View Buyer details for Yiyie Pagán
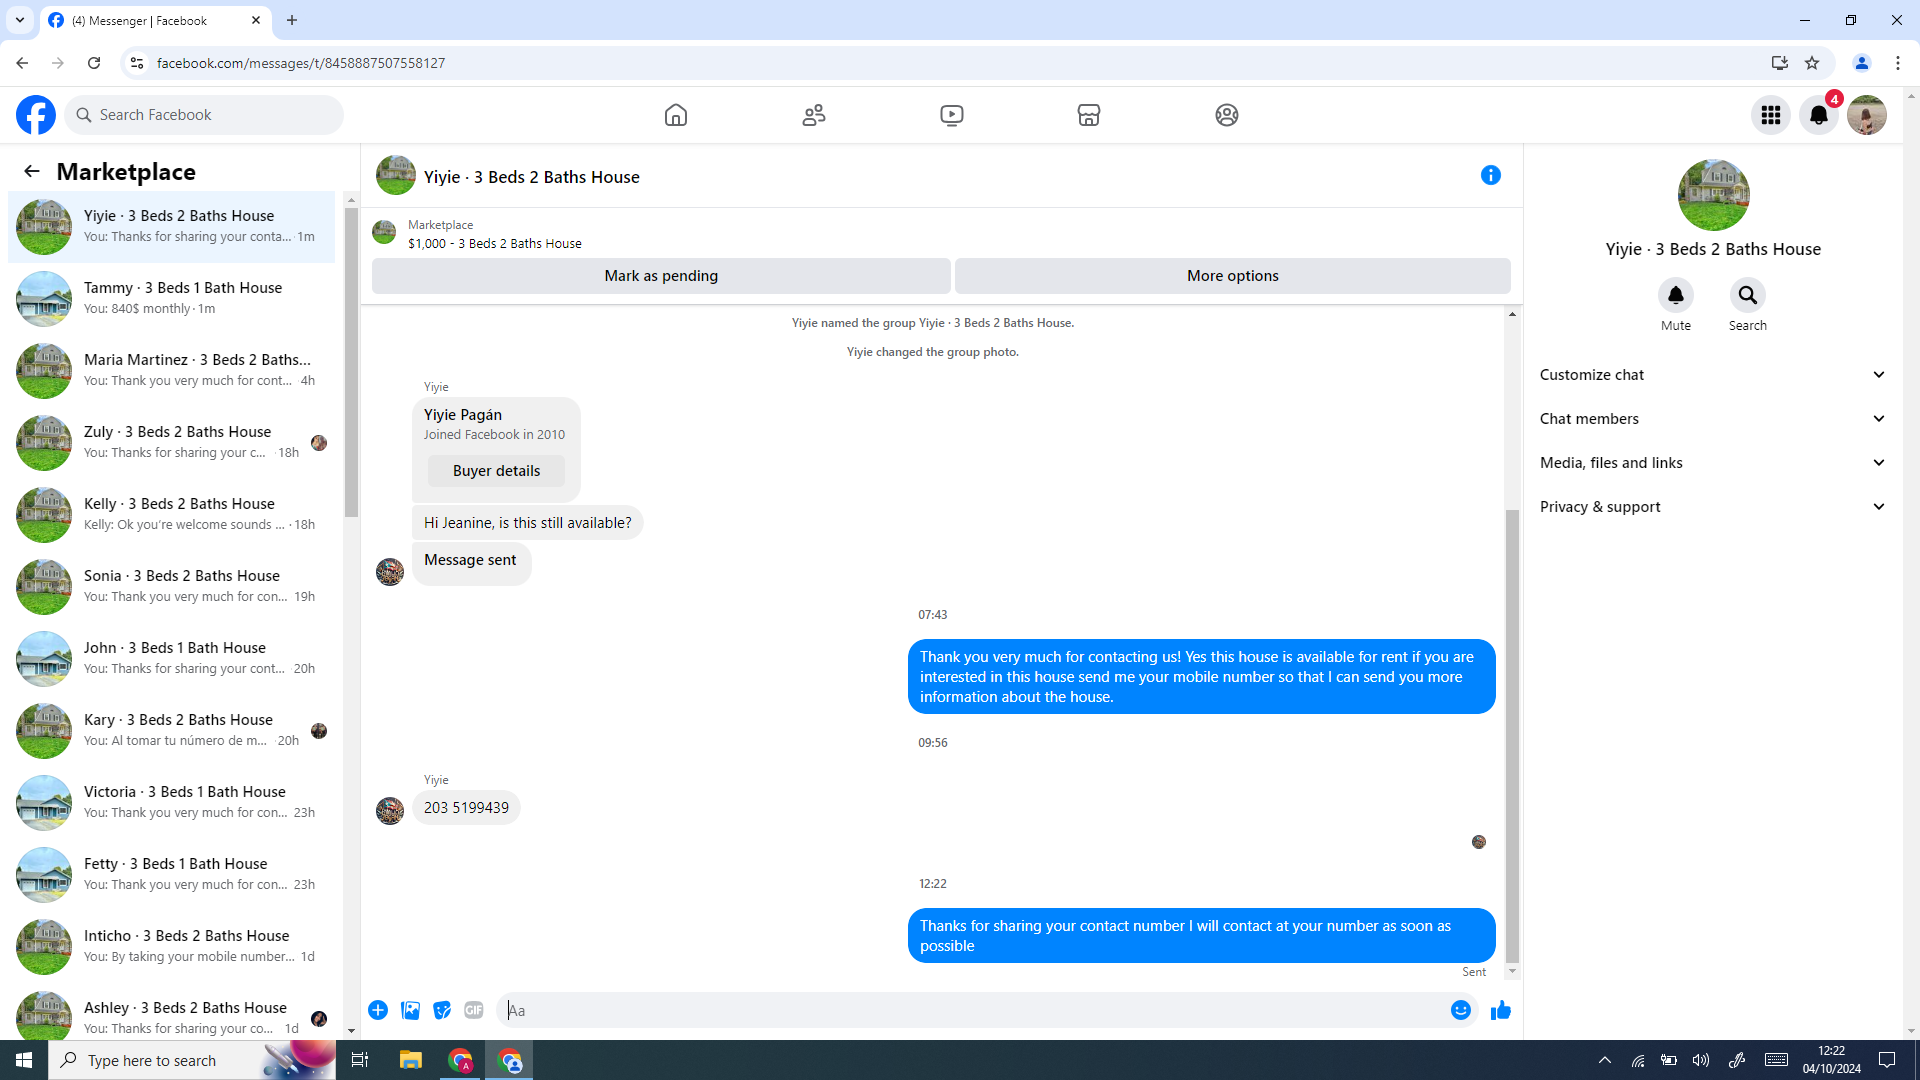The width and height of the screenshot is (1920, 1080). pyautogui.click(x=496, y=471)
